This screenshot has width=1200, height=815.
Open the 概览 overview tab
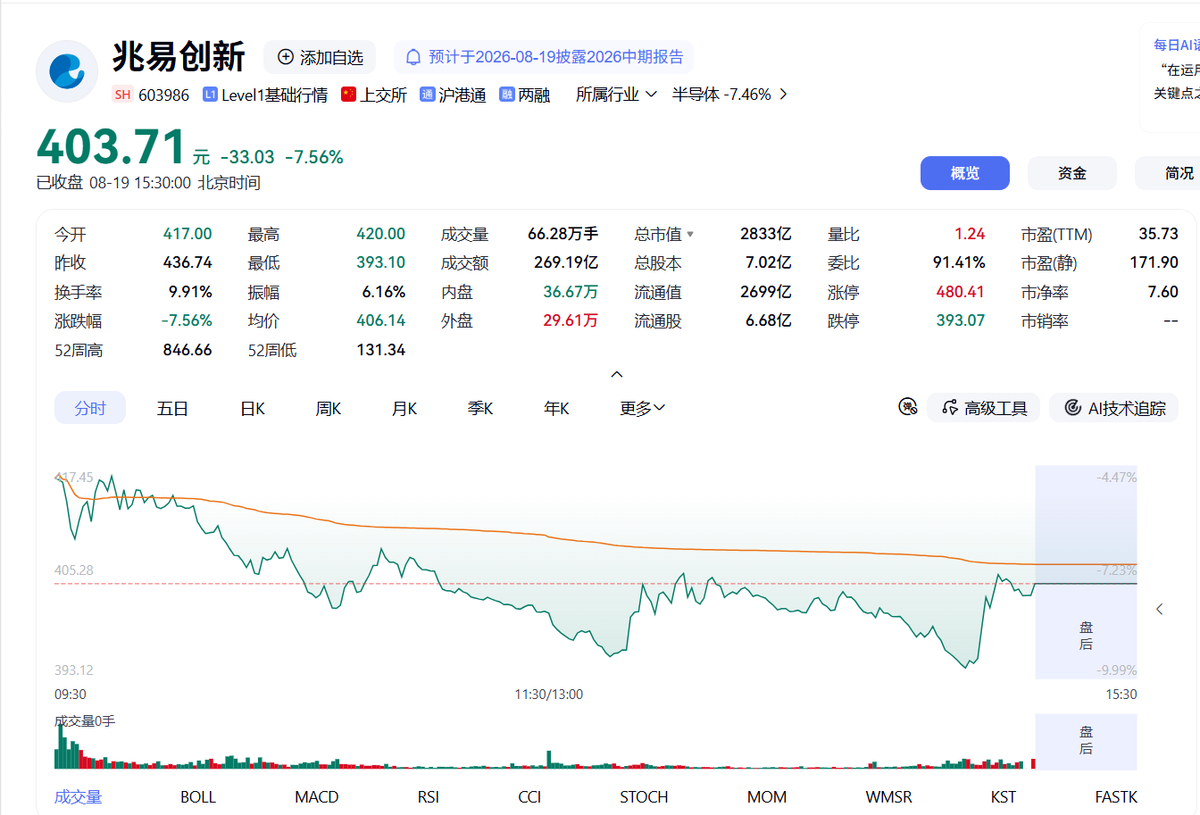pos(965,173)
